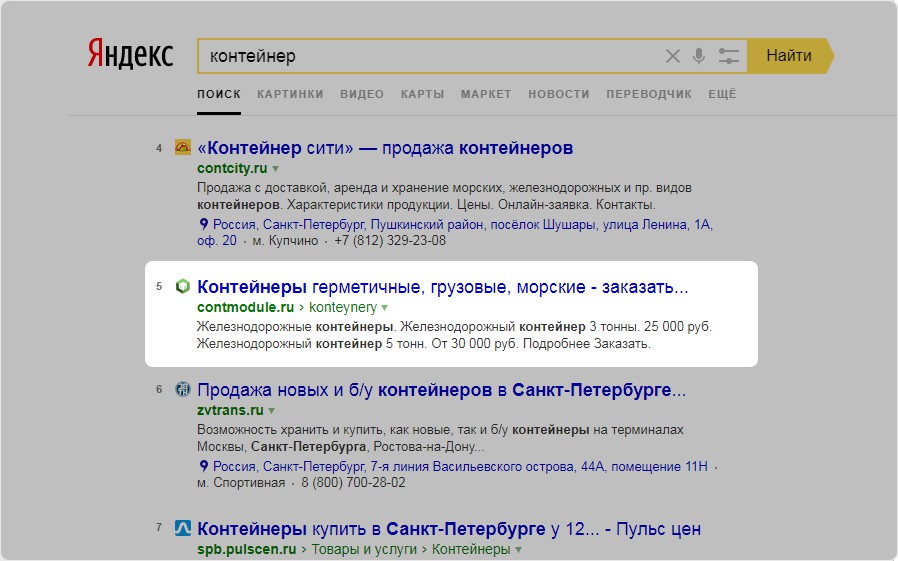This screenshot has height=561, width=898.
Task: Expand dropdown arrow next to zvtrans.ru
Action: (x=271, y=411)
